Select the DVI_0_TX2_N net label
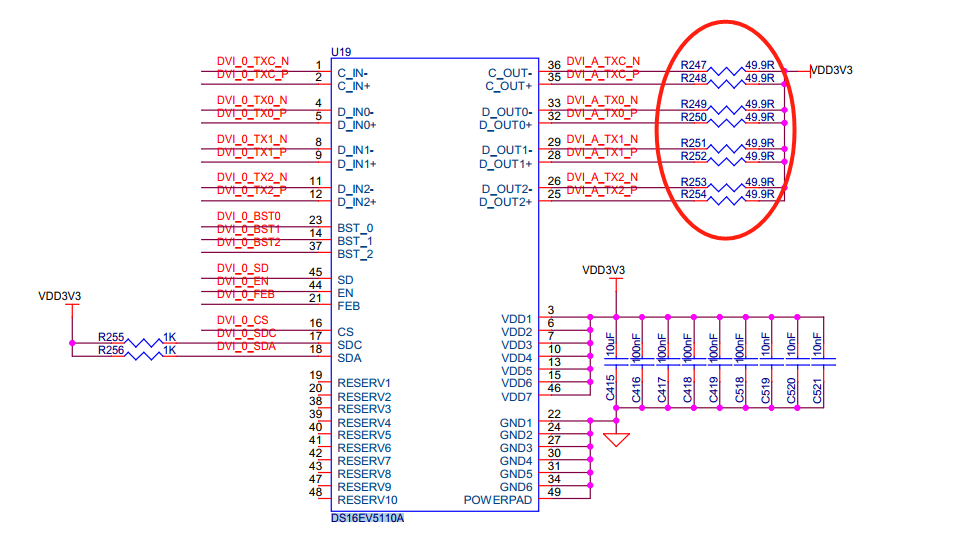Viewport: 961px width, 546px height. click(252, 177)
